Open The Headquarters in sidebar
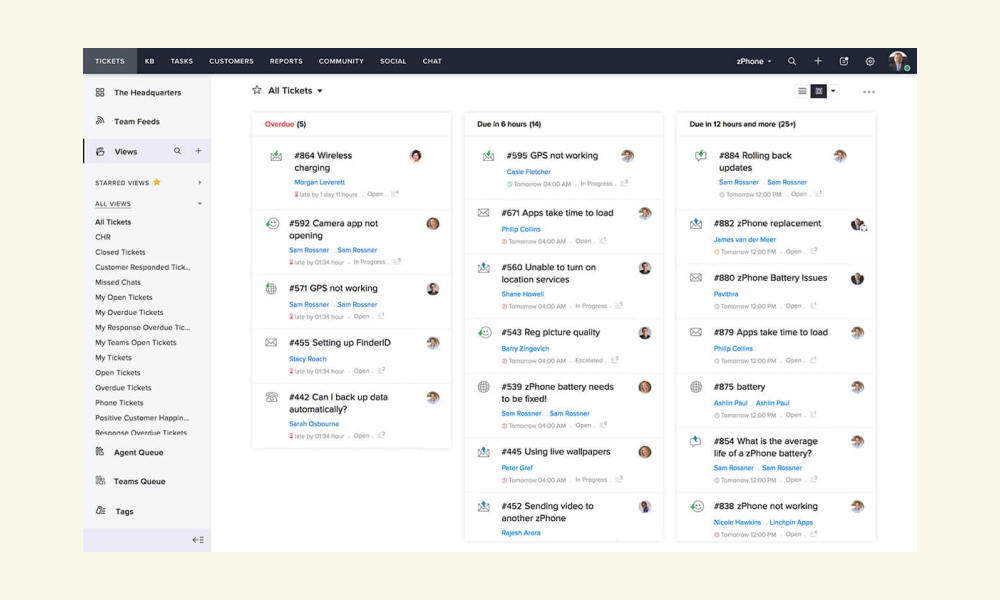The height and width of the screenshot is (600, 1000). [x=147, y=92]
